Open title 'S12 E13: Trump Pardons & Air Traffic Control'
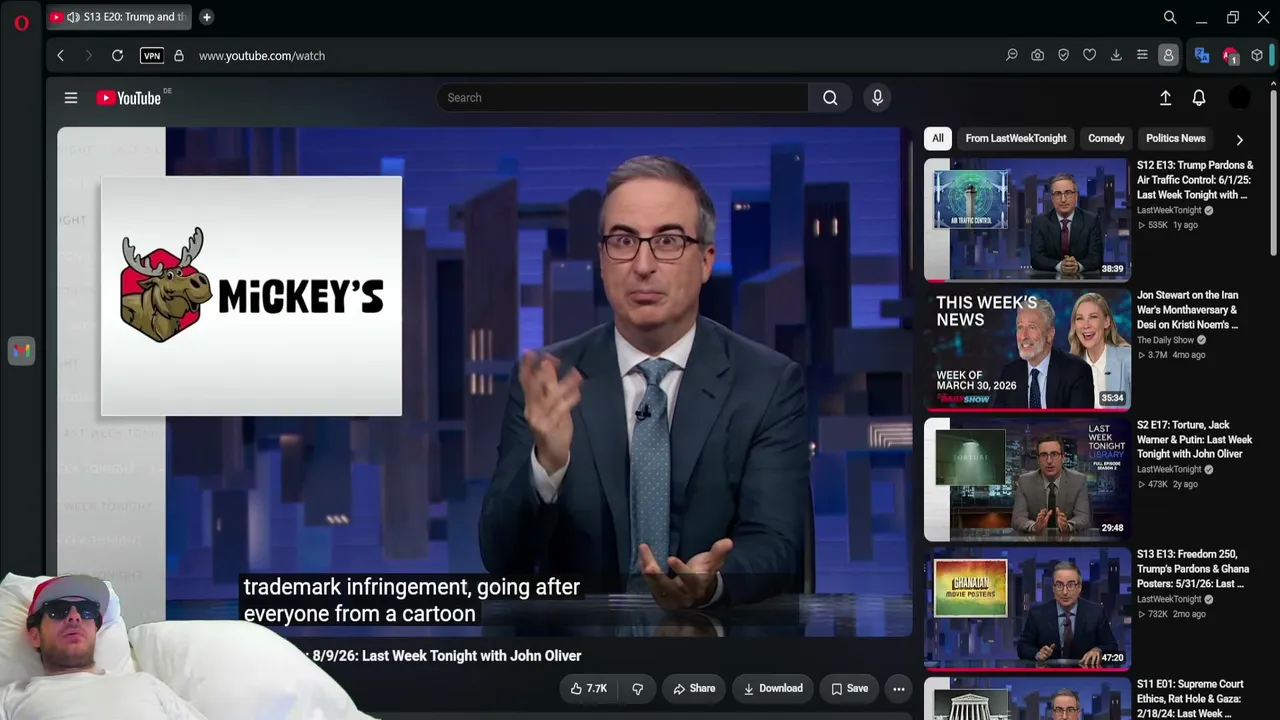1280x720 pixels. pos(1195,180)
